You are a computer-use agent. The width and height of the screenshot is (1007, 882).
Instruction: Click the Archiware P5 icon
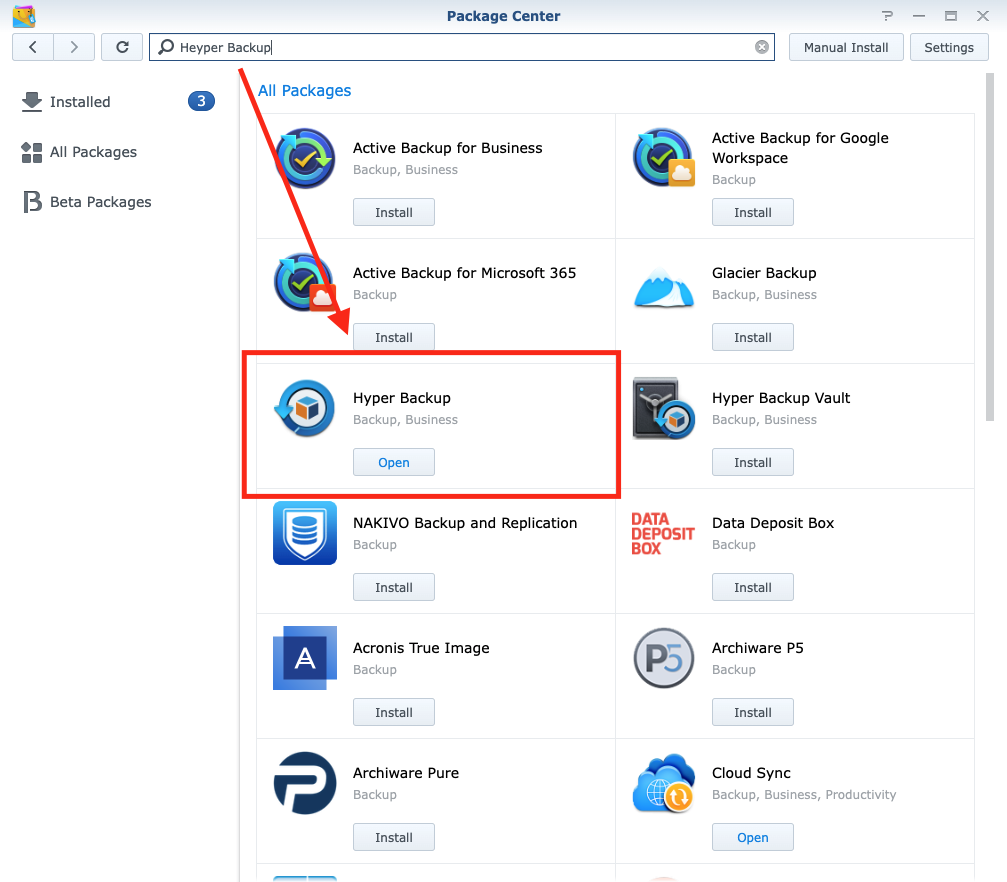(x=663, y=658)
